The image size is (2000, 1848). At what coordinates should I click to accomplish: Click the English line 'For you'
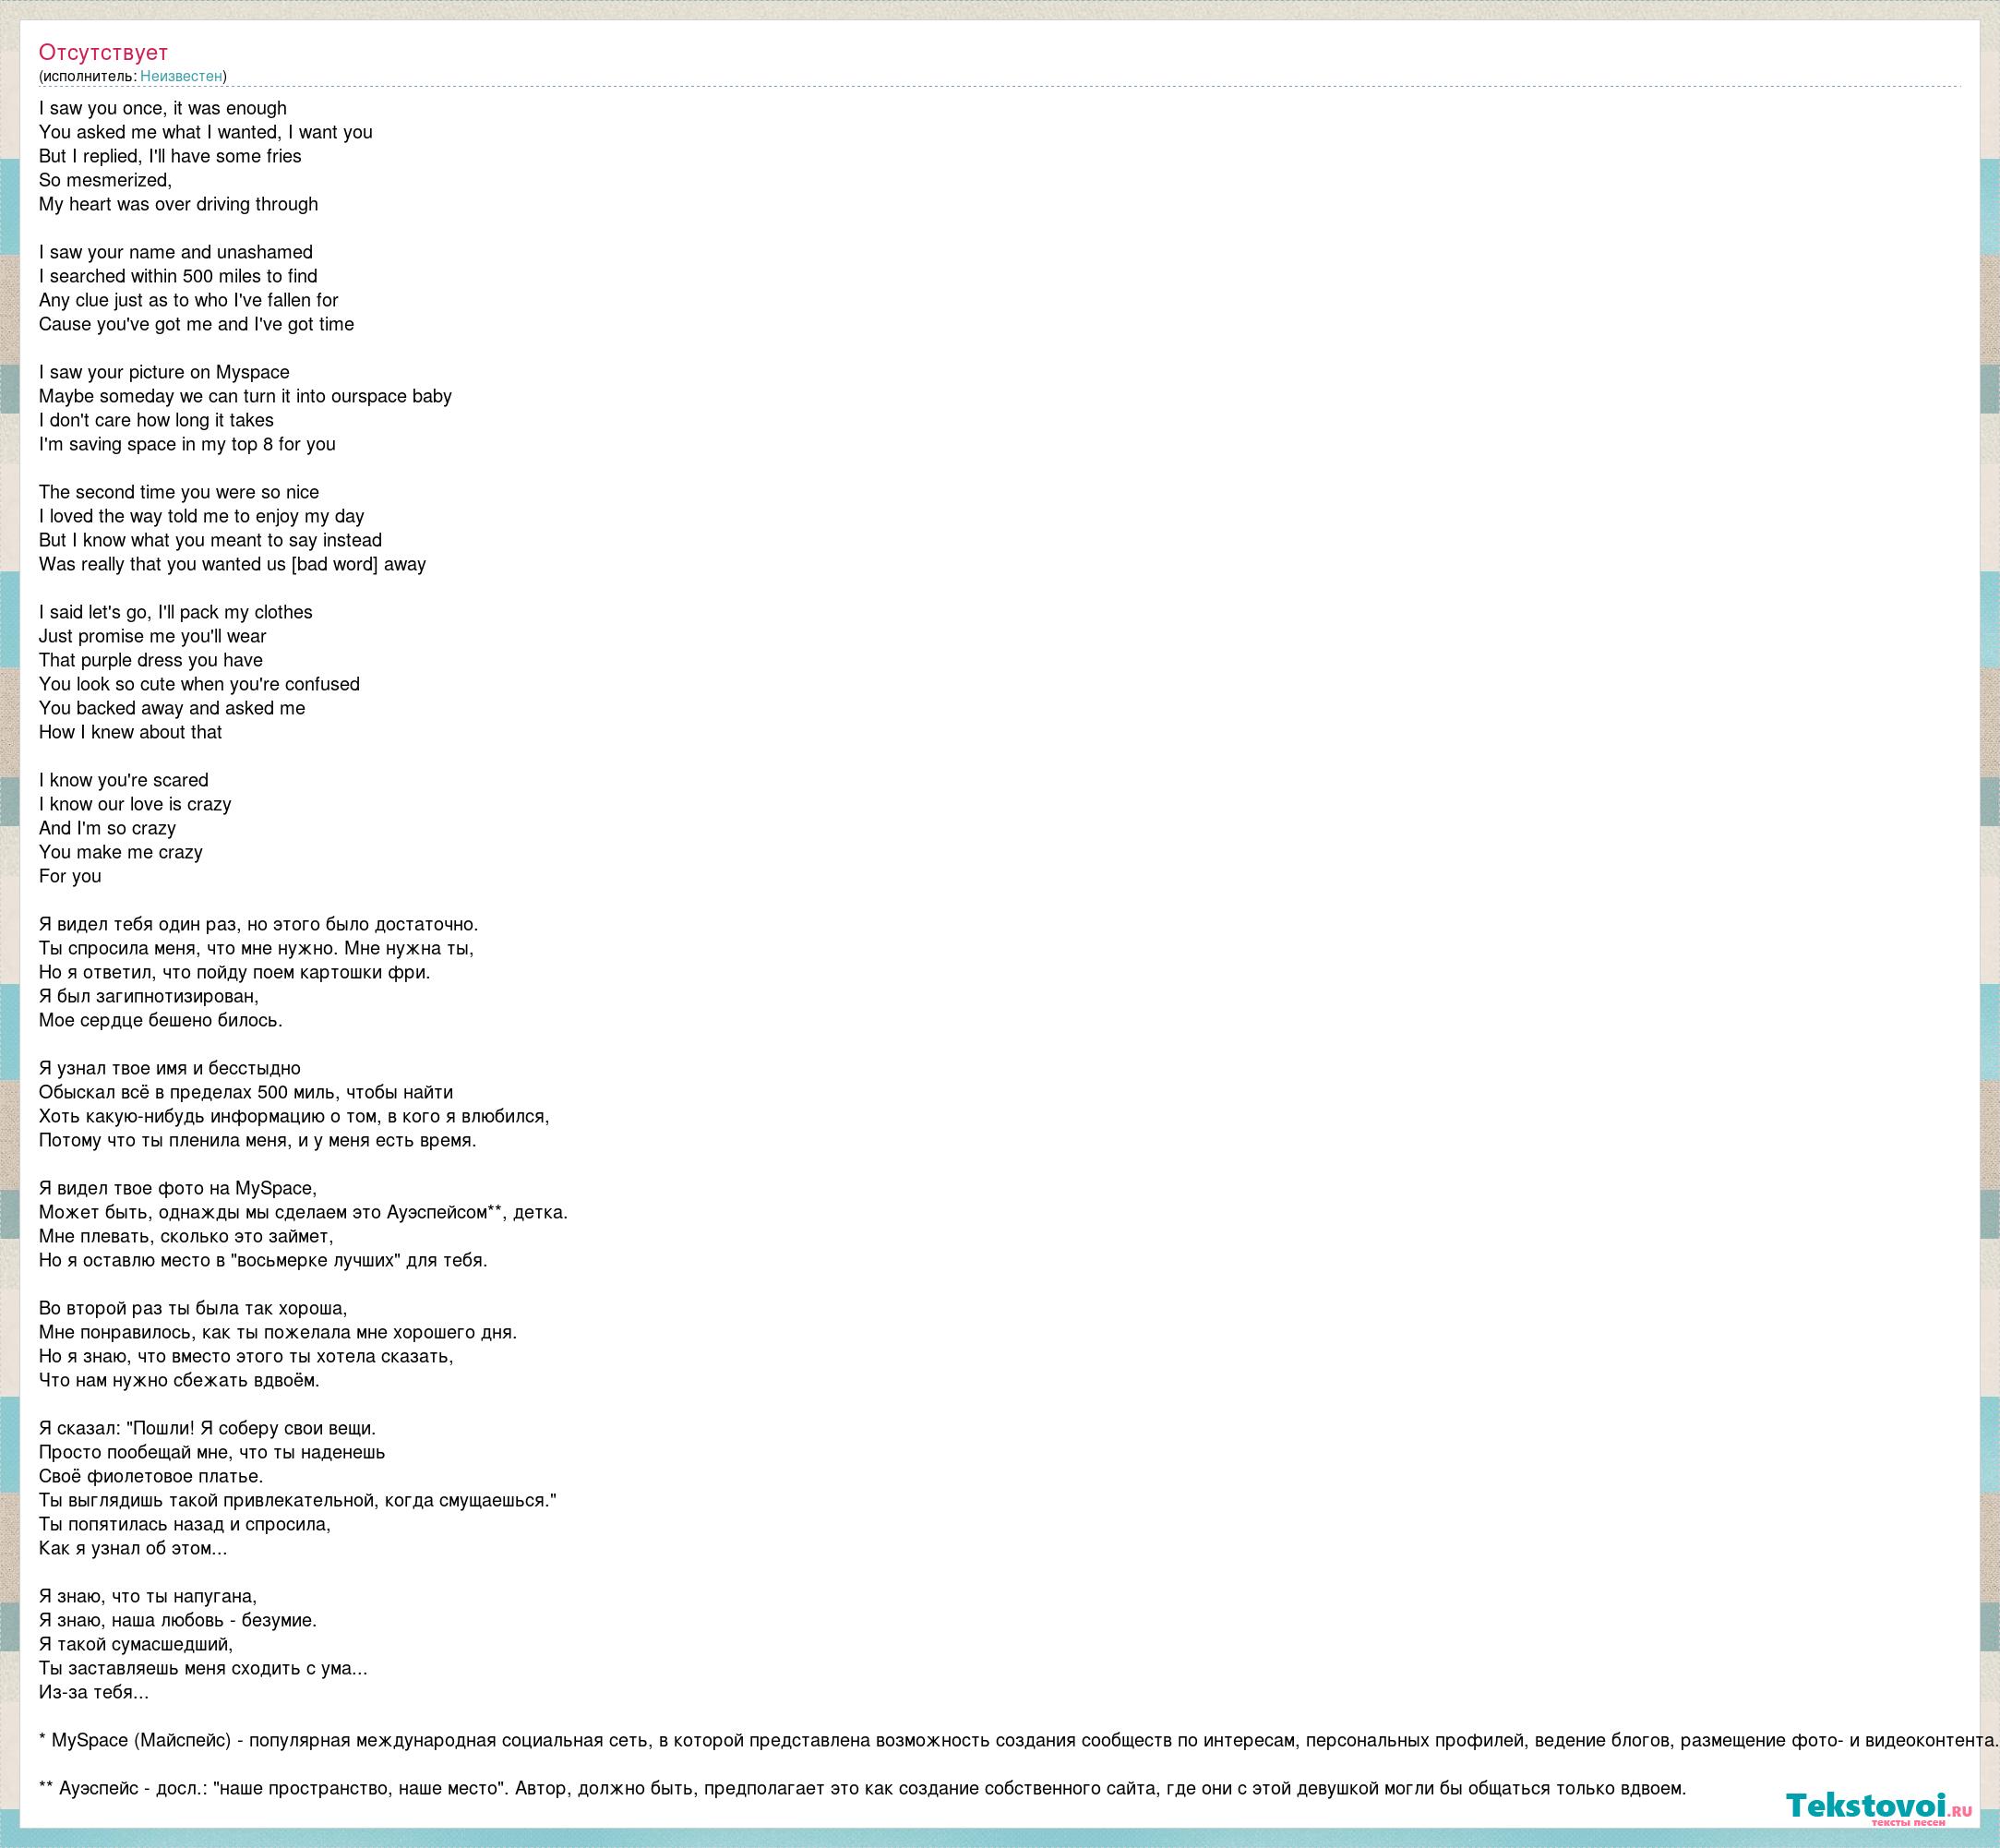tap(70, 876)
